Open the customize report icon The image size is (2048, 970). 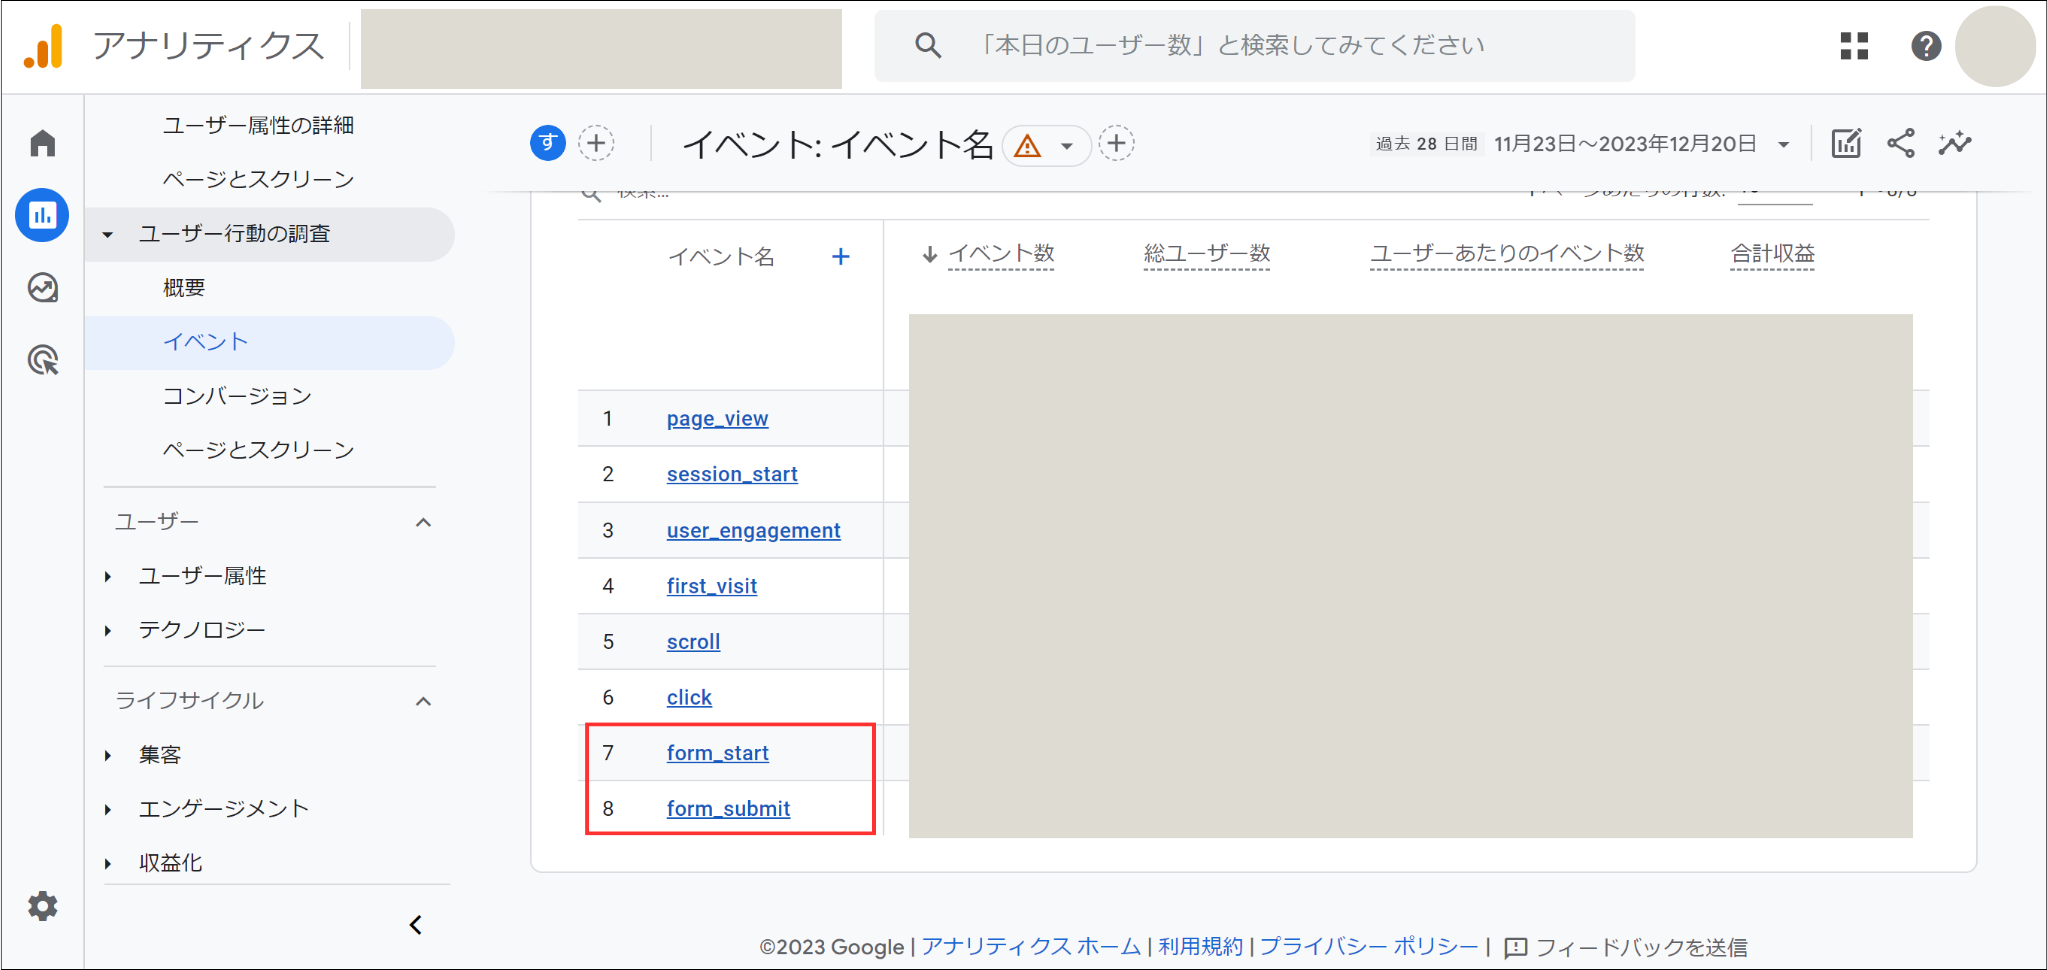point(1846,143)
